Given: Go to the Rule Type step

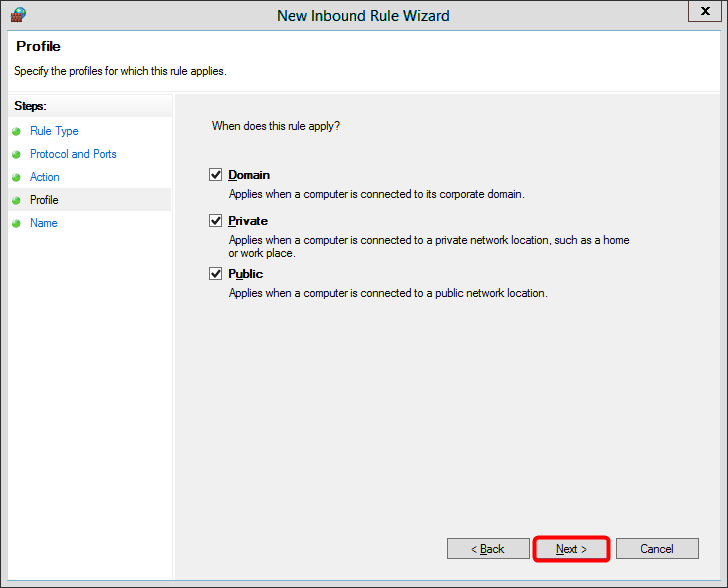Looking at the screenshot, I should tap(54, 131).
